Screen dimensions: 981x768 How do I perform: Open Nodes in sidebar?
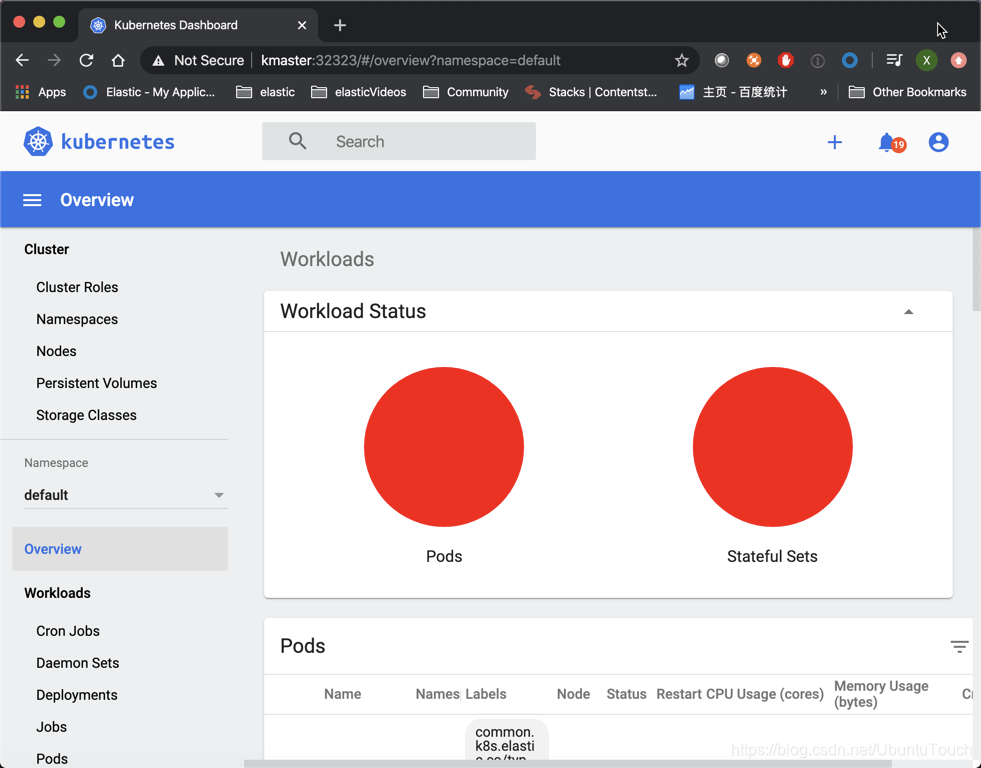pyautogui.click(x=56, y=351)
